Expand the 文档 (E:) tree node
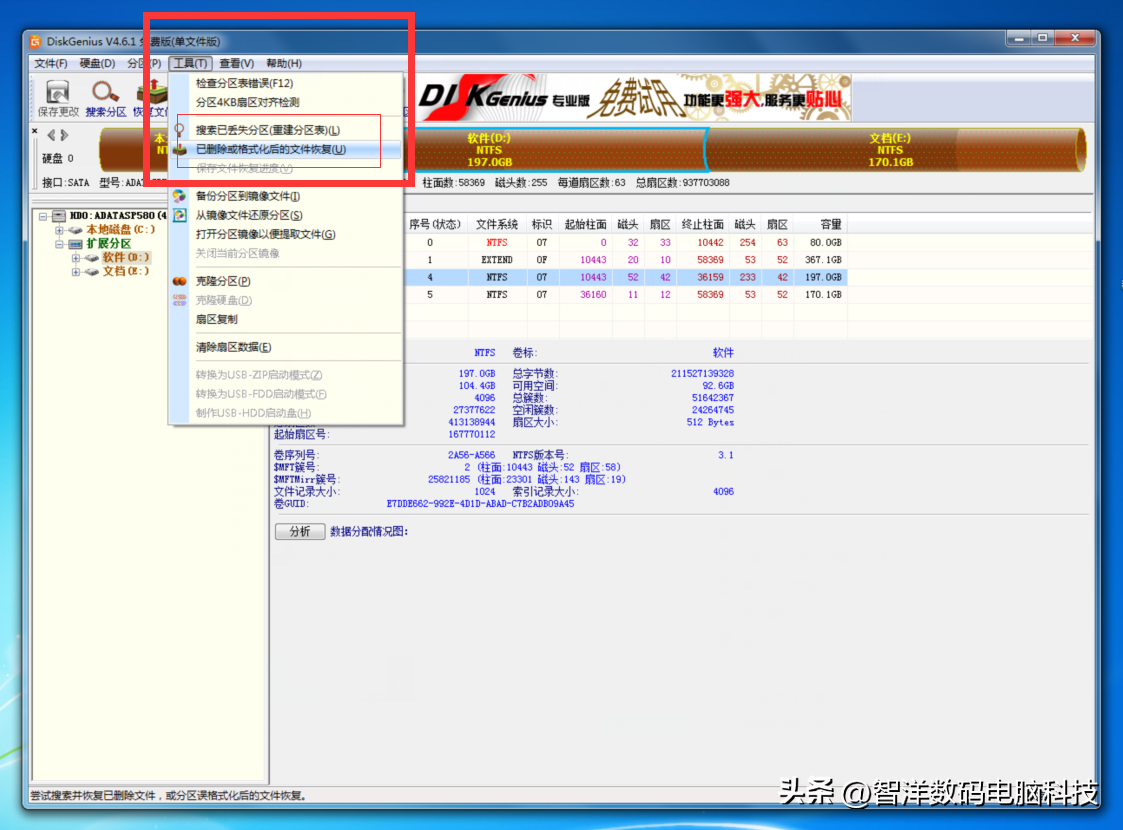 [76, 271]
